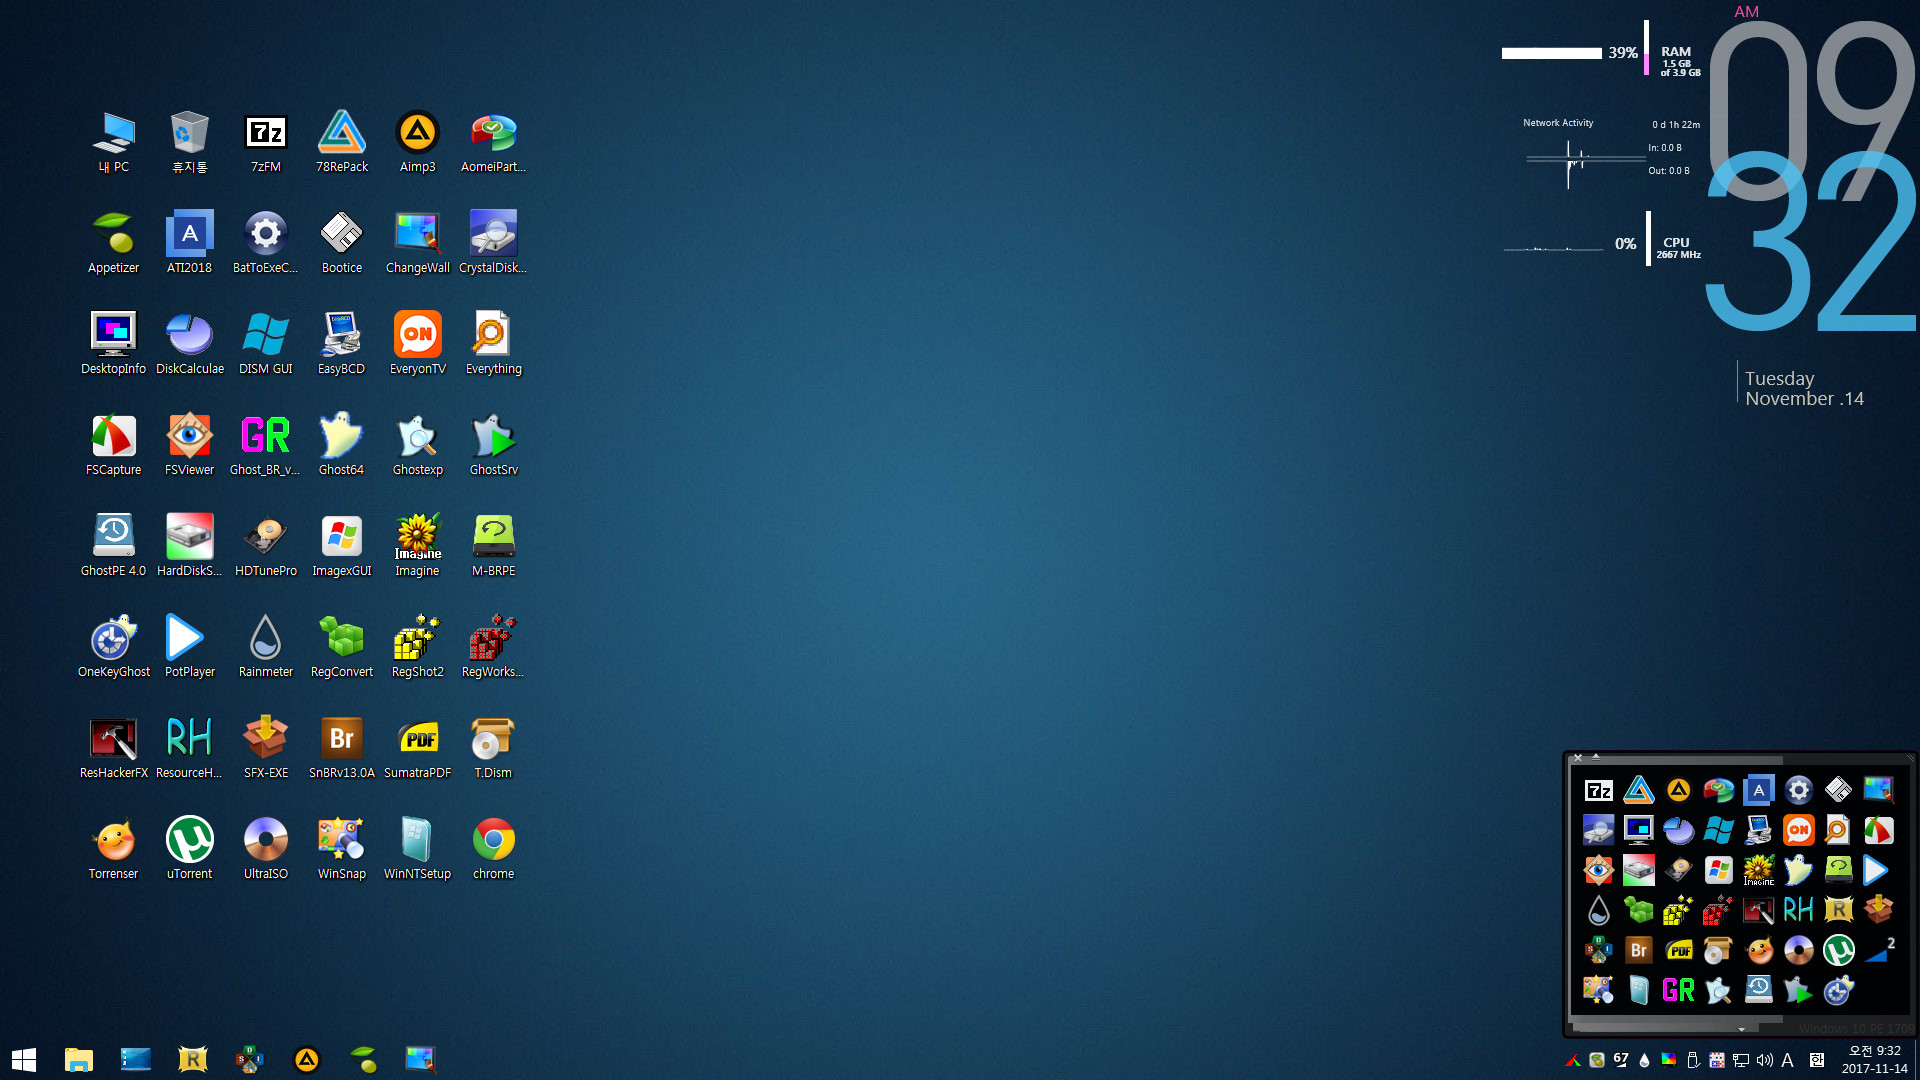
Task: Open SFX-EXE desktop shortcut
Action: click(x=266, y=748)
